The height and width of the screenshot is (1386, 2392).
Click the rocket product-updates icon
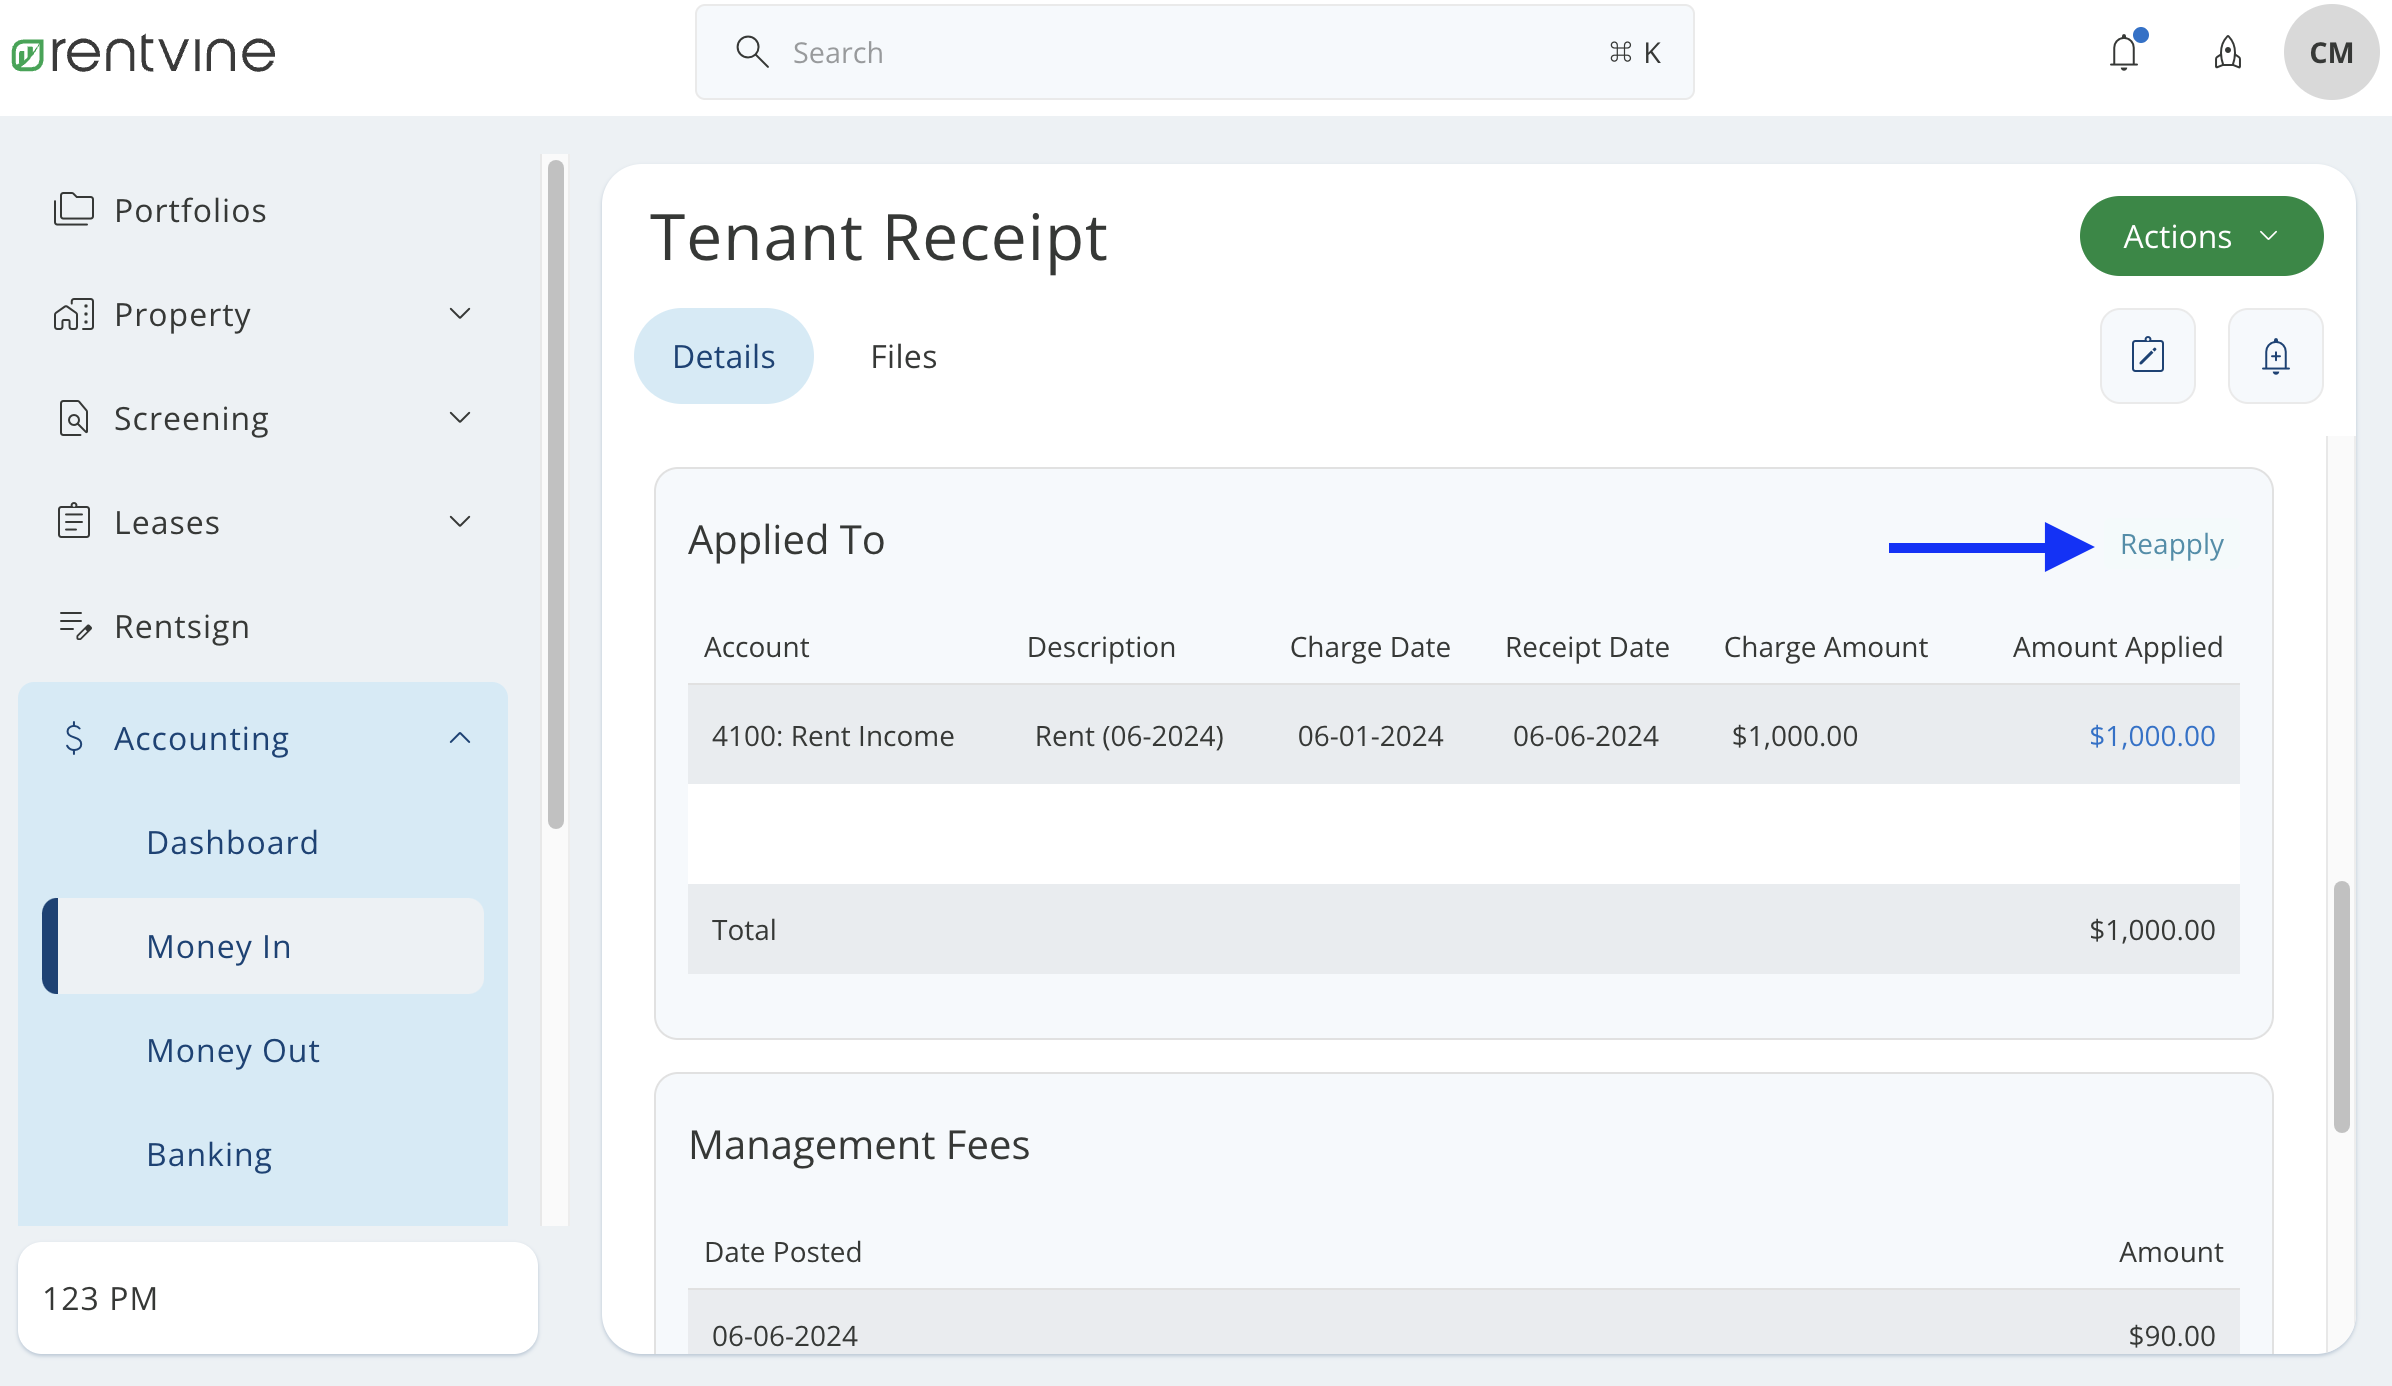pyautogui.click(x=2227, y=52)
